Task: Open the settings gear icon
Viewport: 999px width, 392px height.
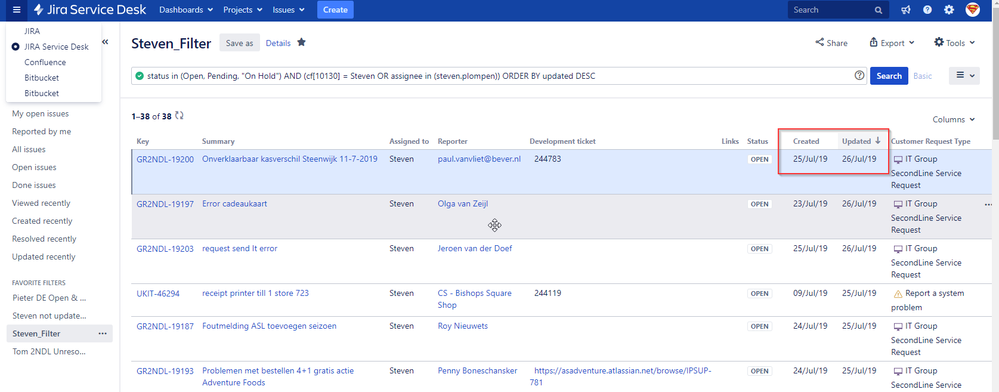Action: pos(949,10)
